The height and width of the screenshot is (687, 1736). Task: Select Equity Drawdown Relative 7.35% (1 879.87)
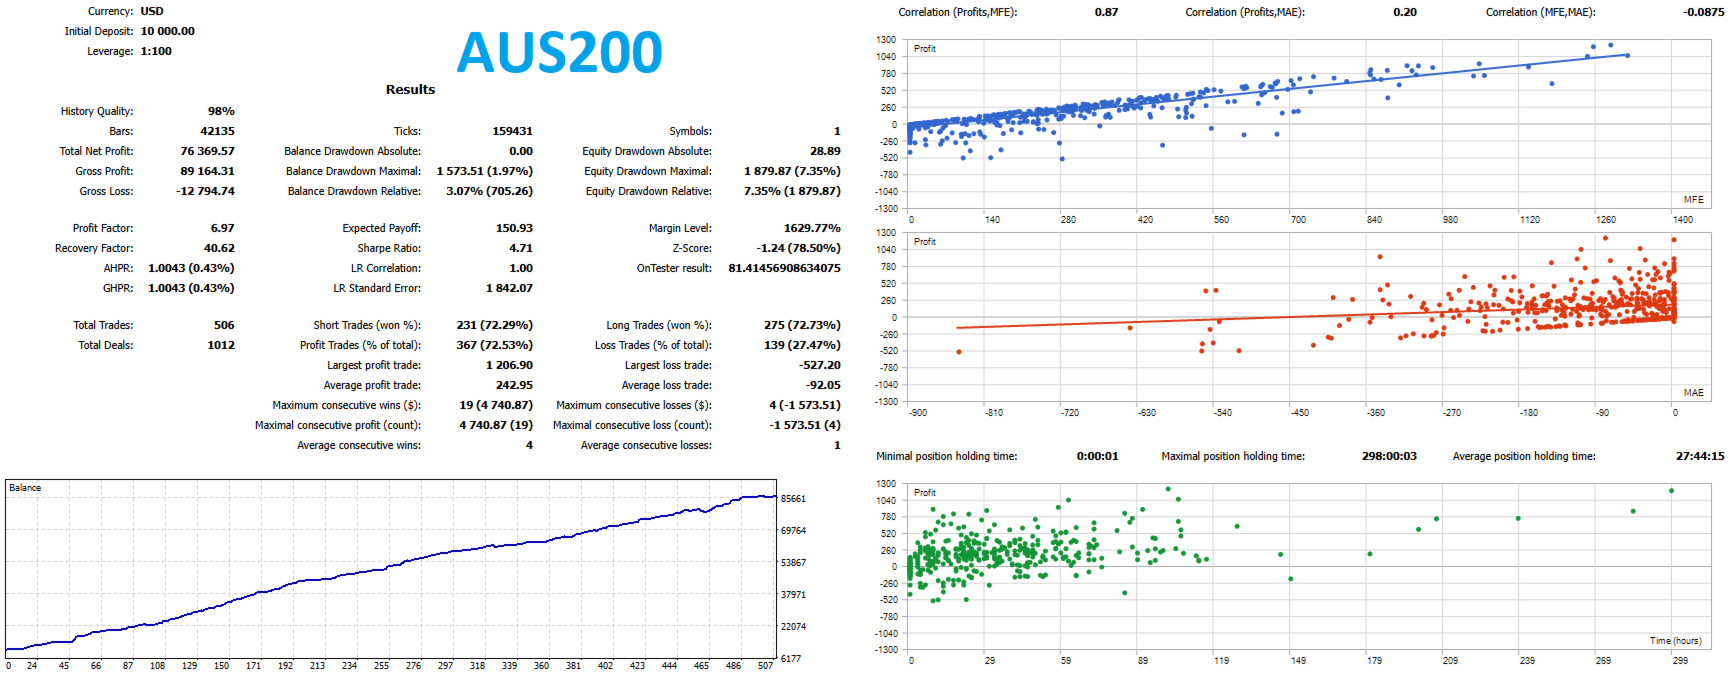(792, 192)
